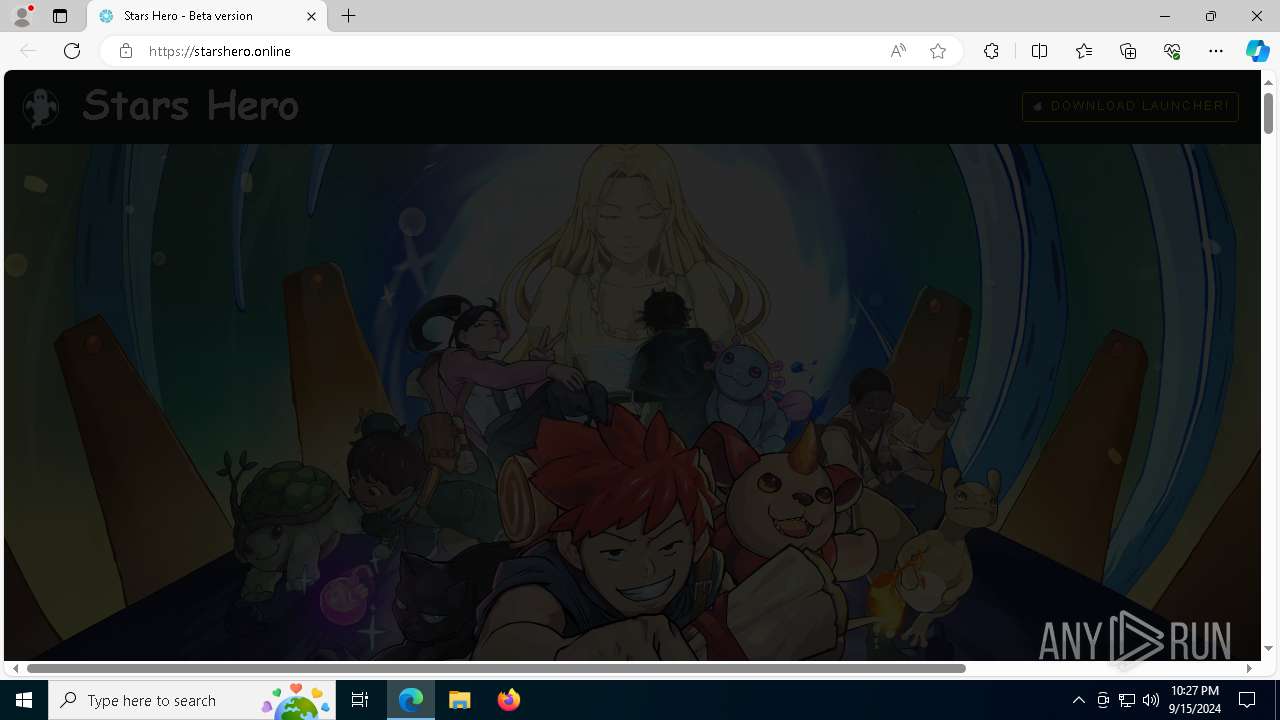
Task: Go back with the back arrow
Action: (28, 51)
